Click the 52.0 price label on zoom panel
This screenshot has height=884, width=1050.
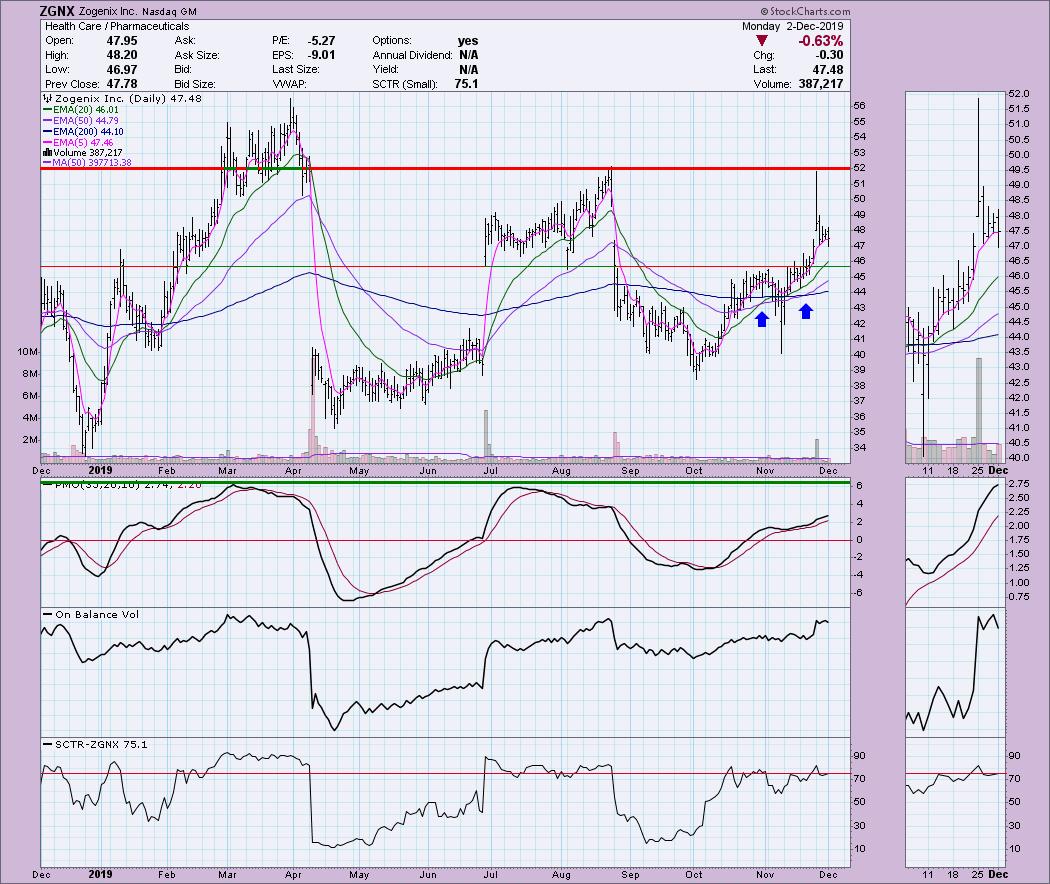[1019, 93]
